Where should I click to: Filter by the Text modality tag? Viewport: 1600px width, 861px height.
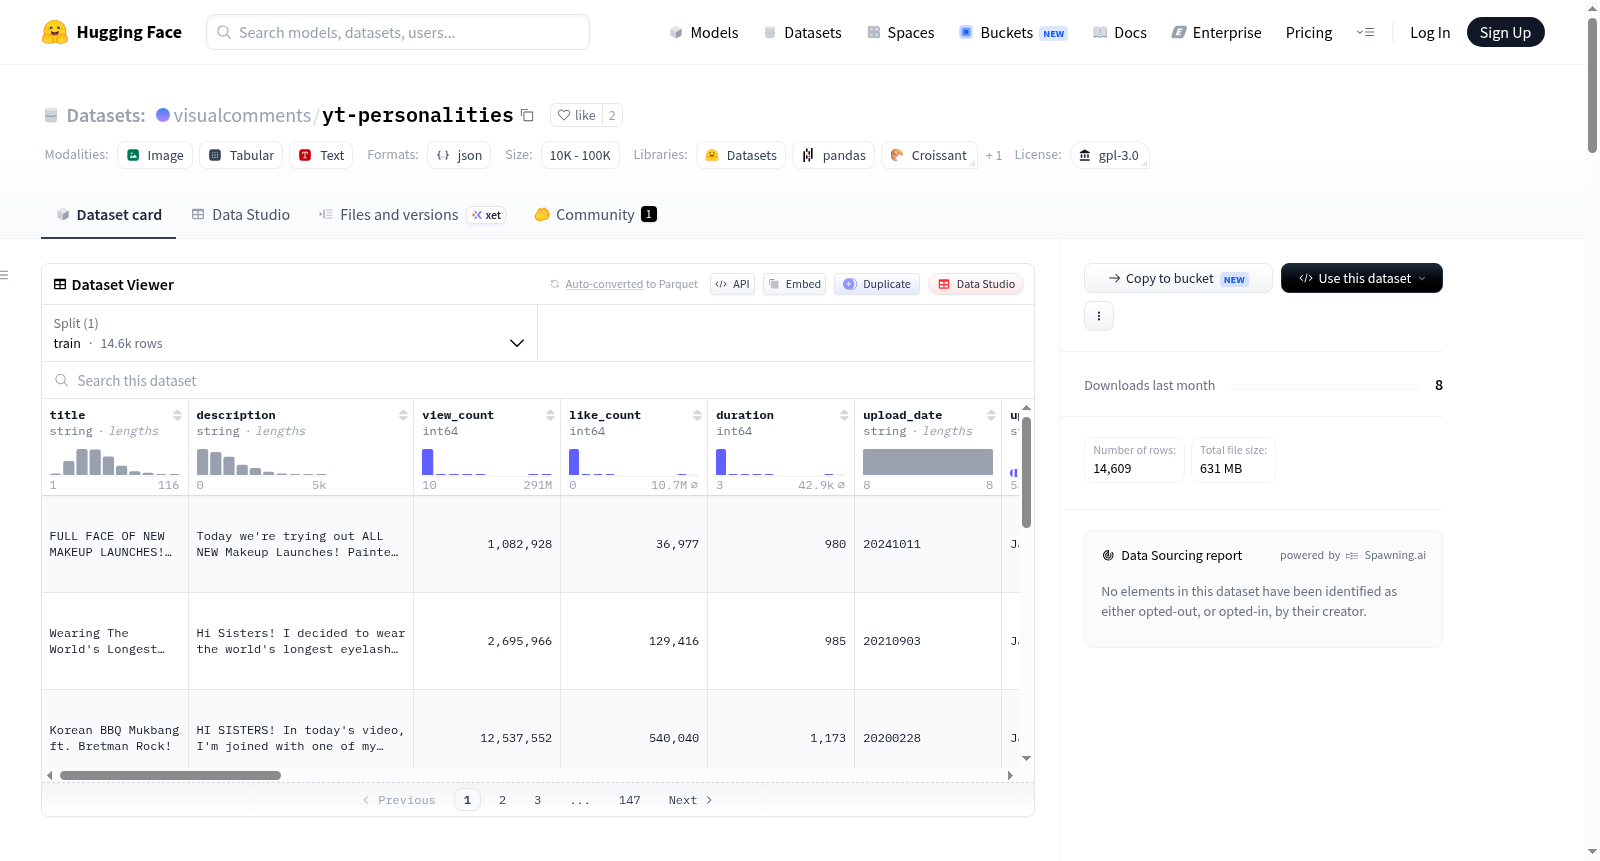pyautogui.click(x=321, y=155)
